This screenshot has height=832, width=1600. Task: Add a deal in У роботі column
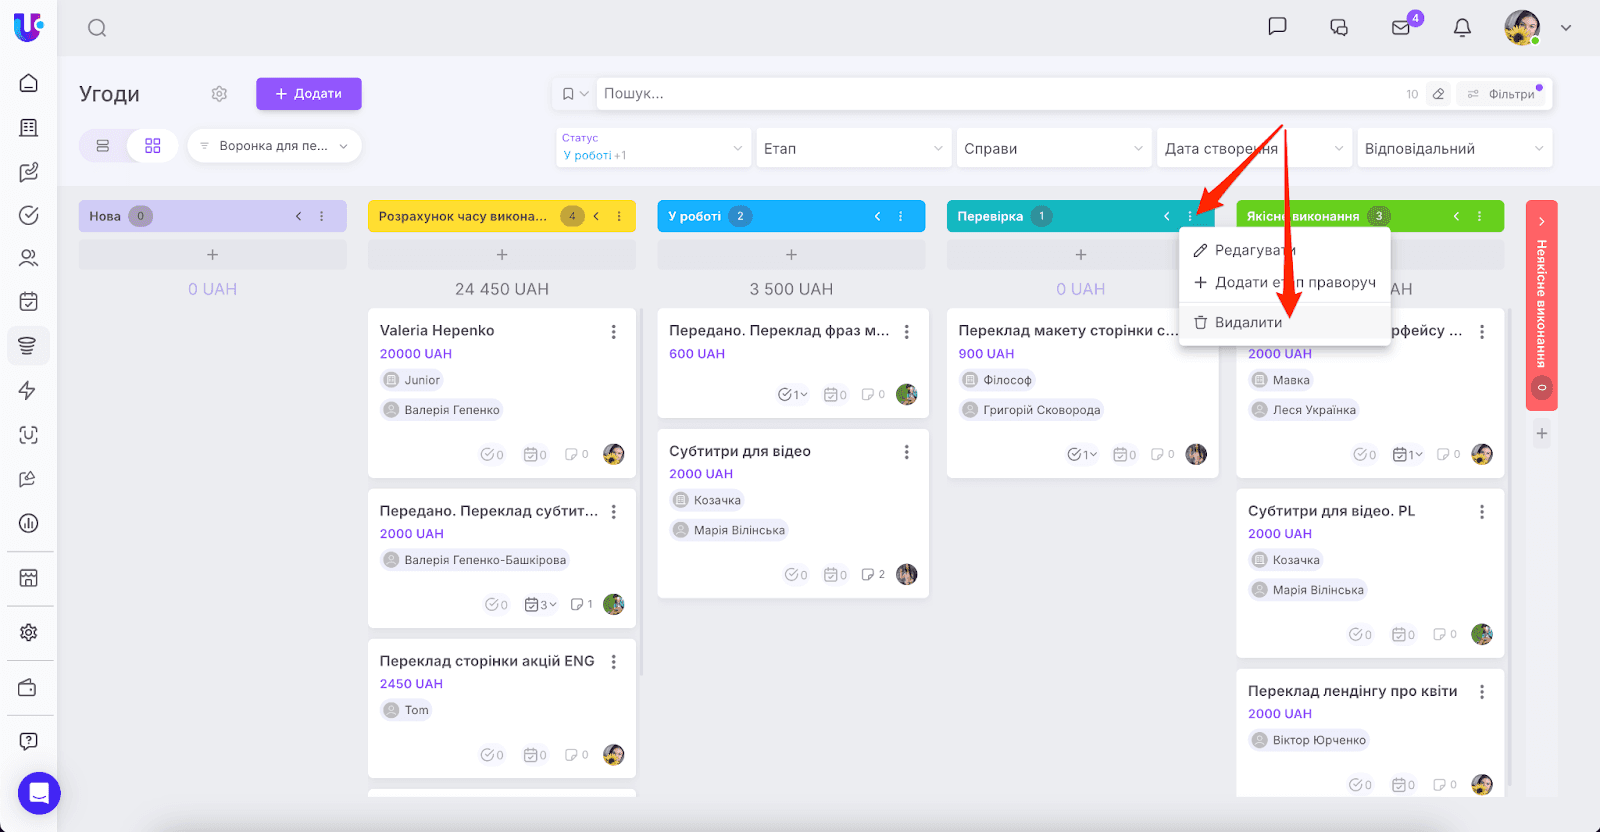point(791,255)
